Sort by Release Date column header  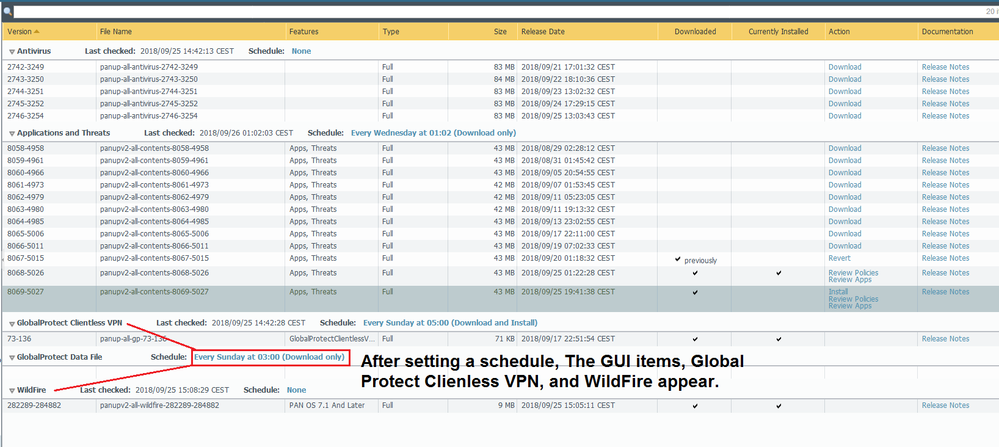point(542,31)
